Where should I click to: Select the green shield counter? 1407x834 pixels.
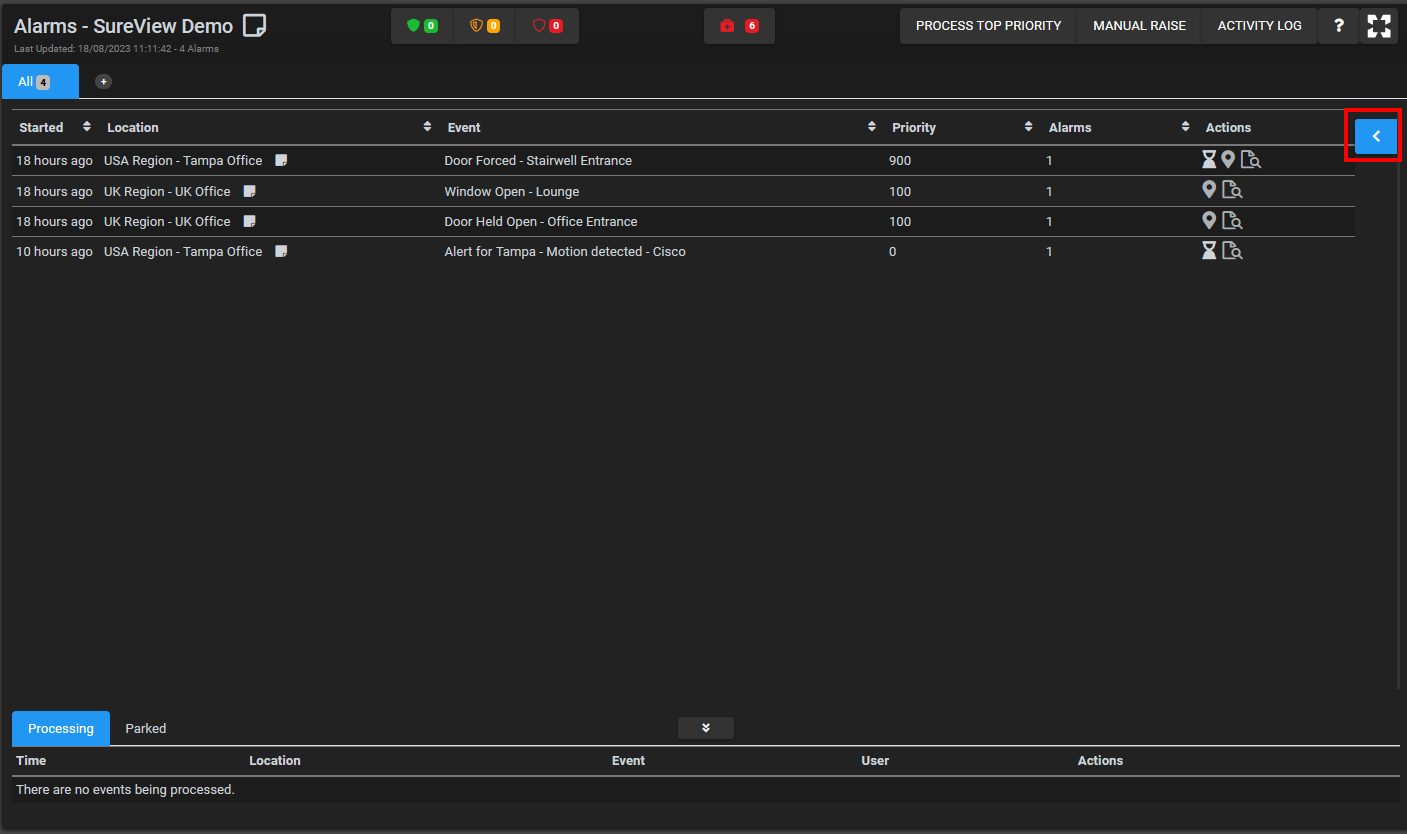point(422,26)
